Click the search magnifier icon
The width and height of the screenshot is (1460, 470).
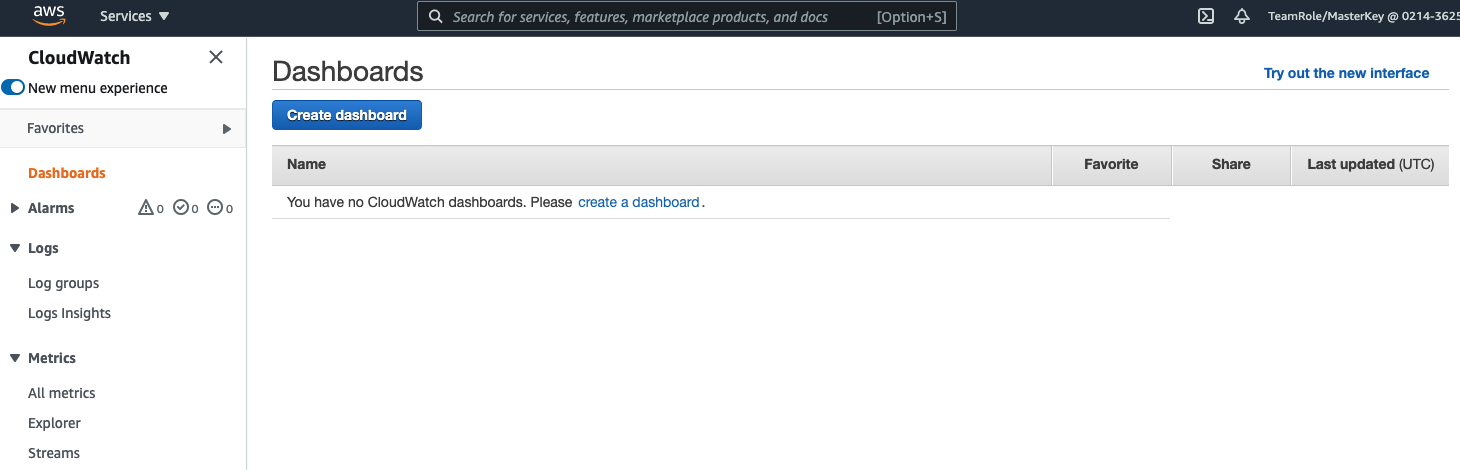[435, 16]
